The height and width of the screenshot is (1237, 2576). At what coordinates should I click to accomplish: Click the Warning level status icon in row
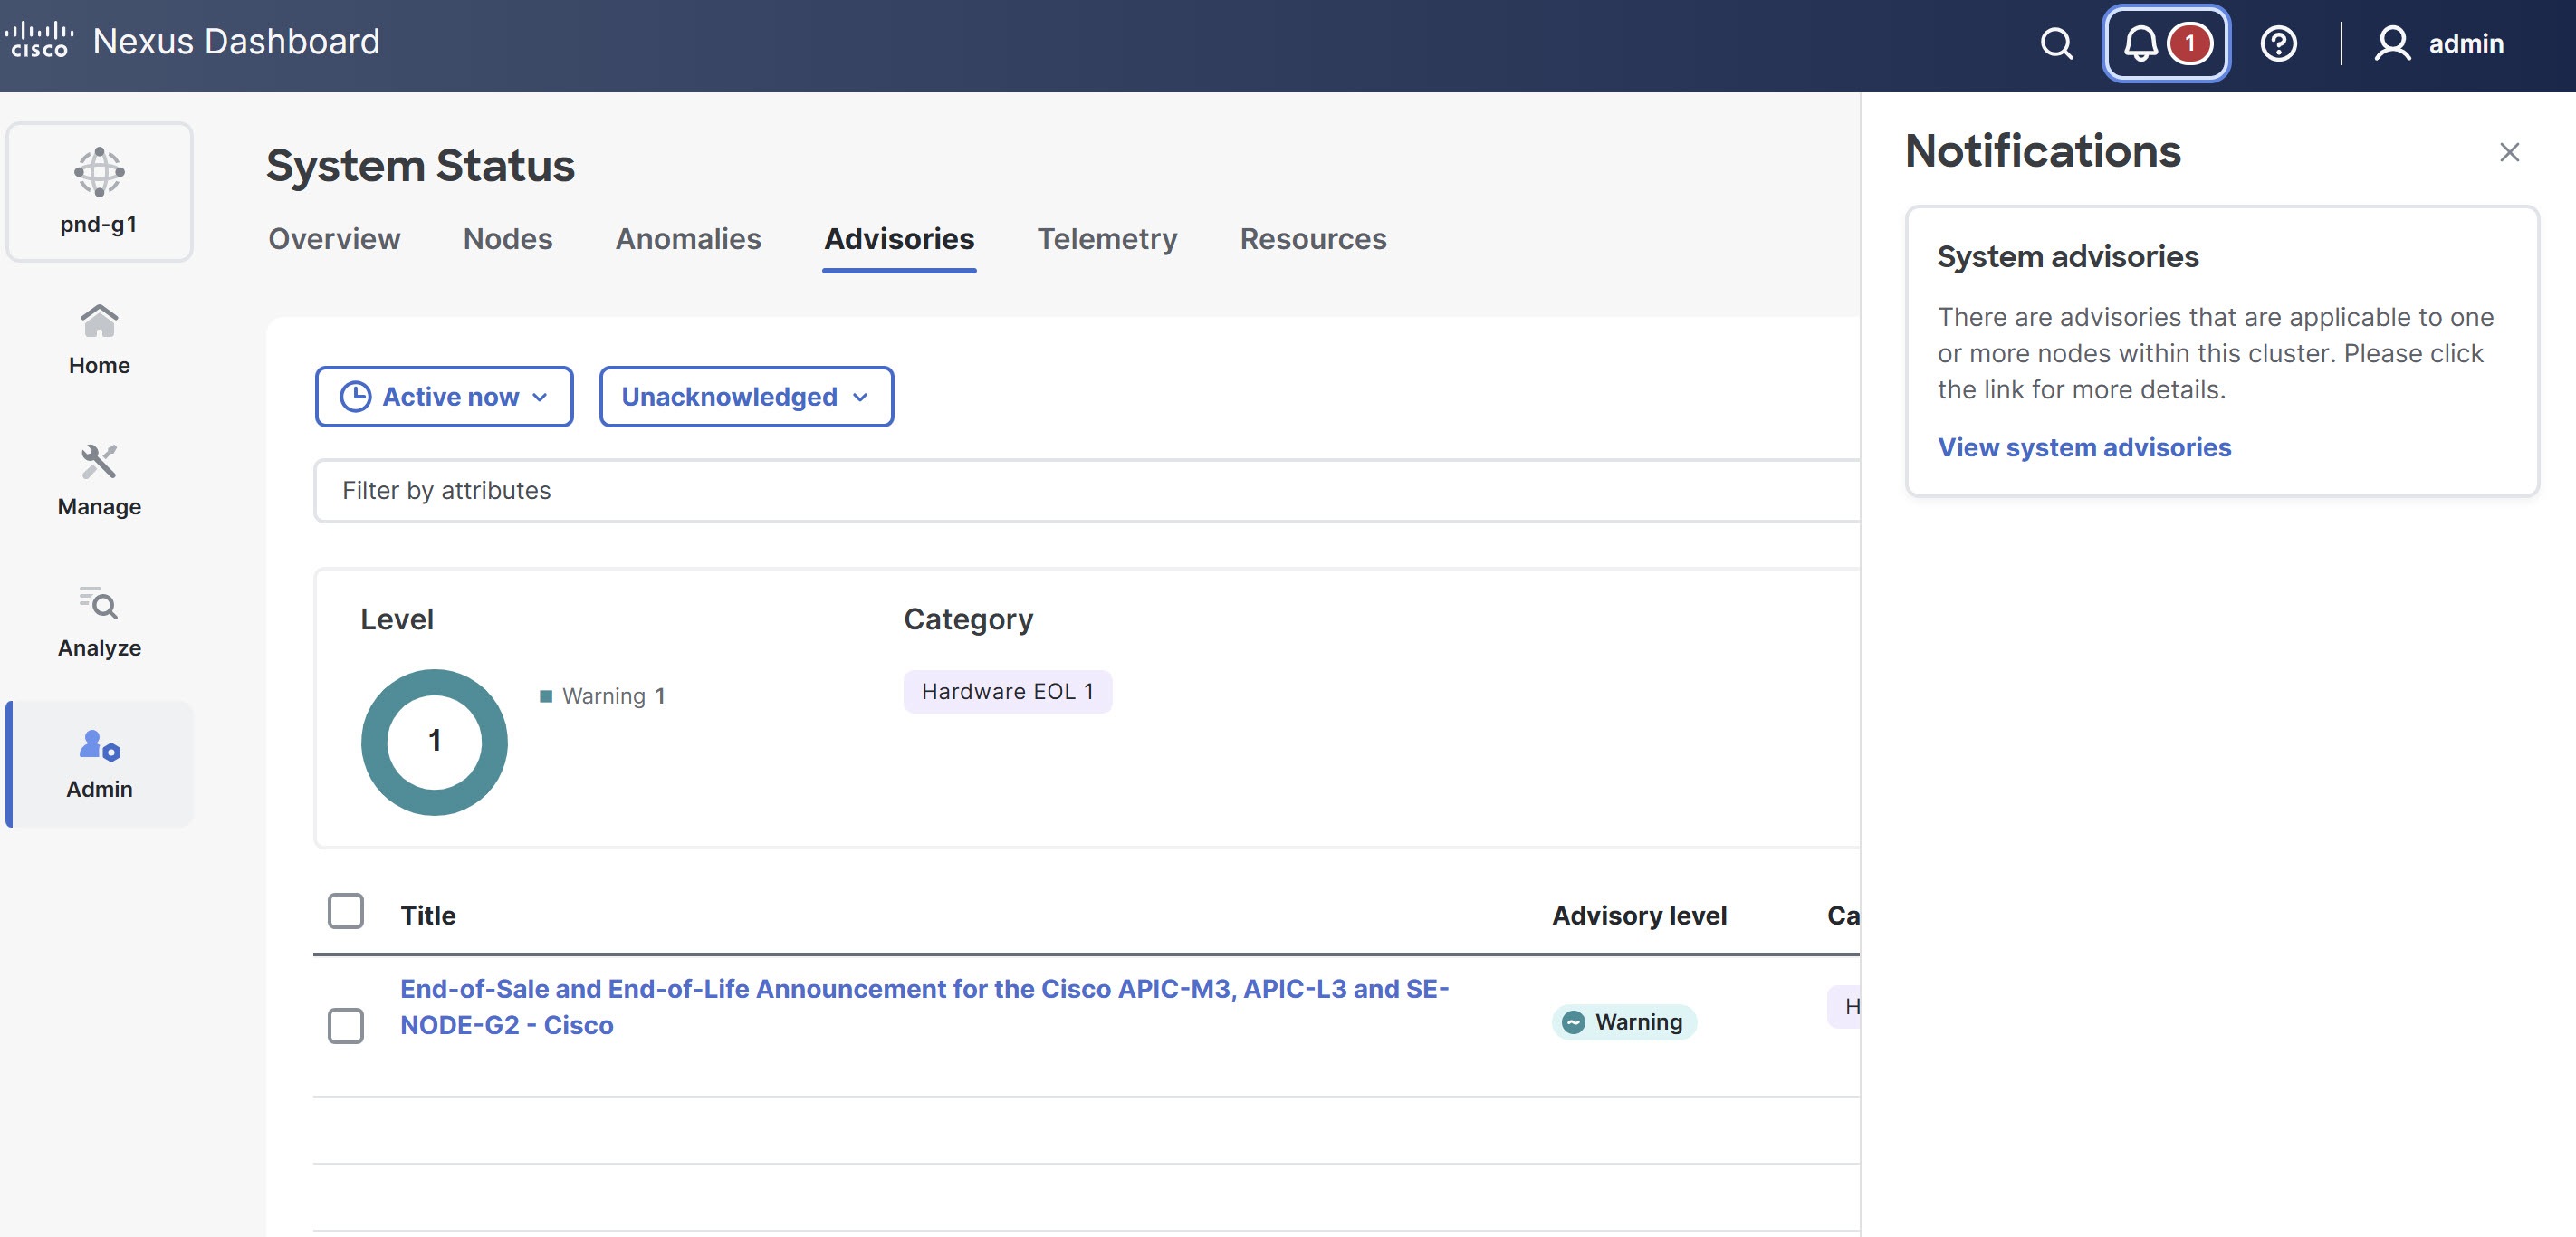(1573, 1022)
